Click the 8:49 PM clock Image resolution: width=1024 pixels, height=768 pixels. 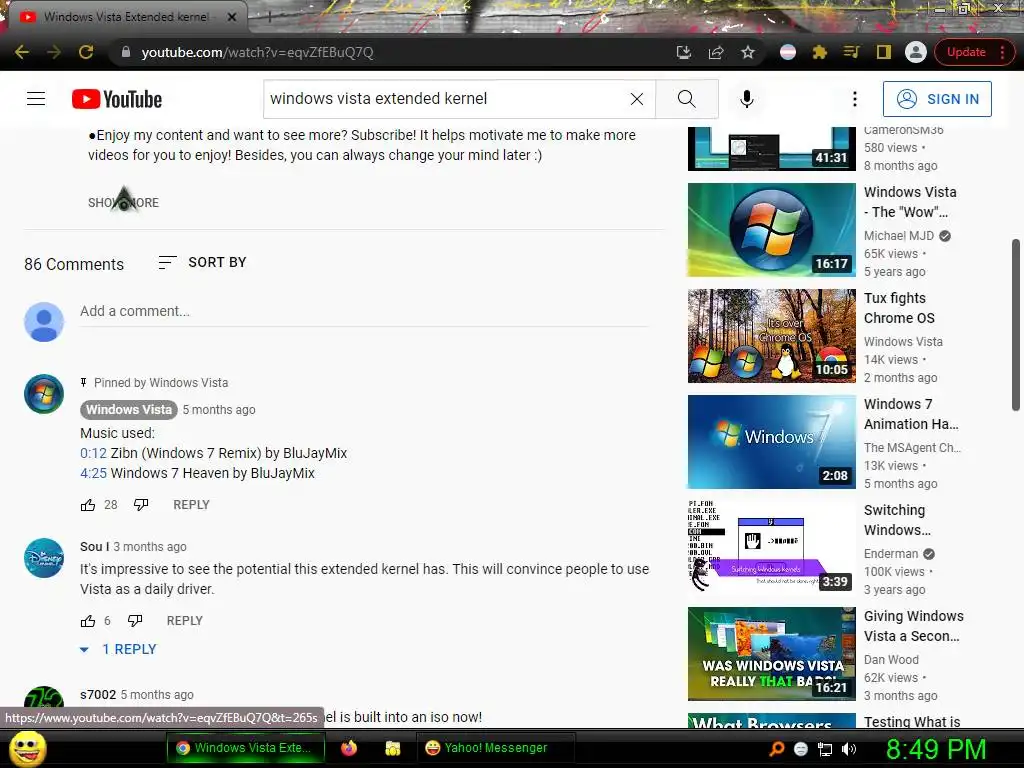point(935,749)
